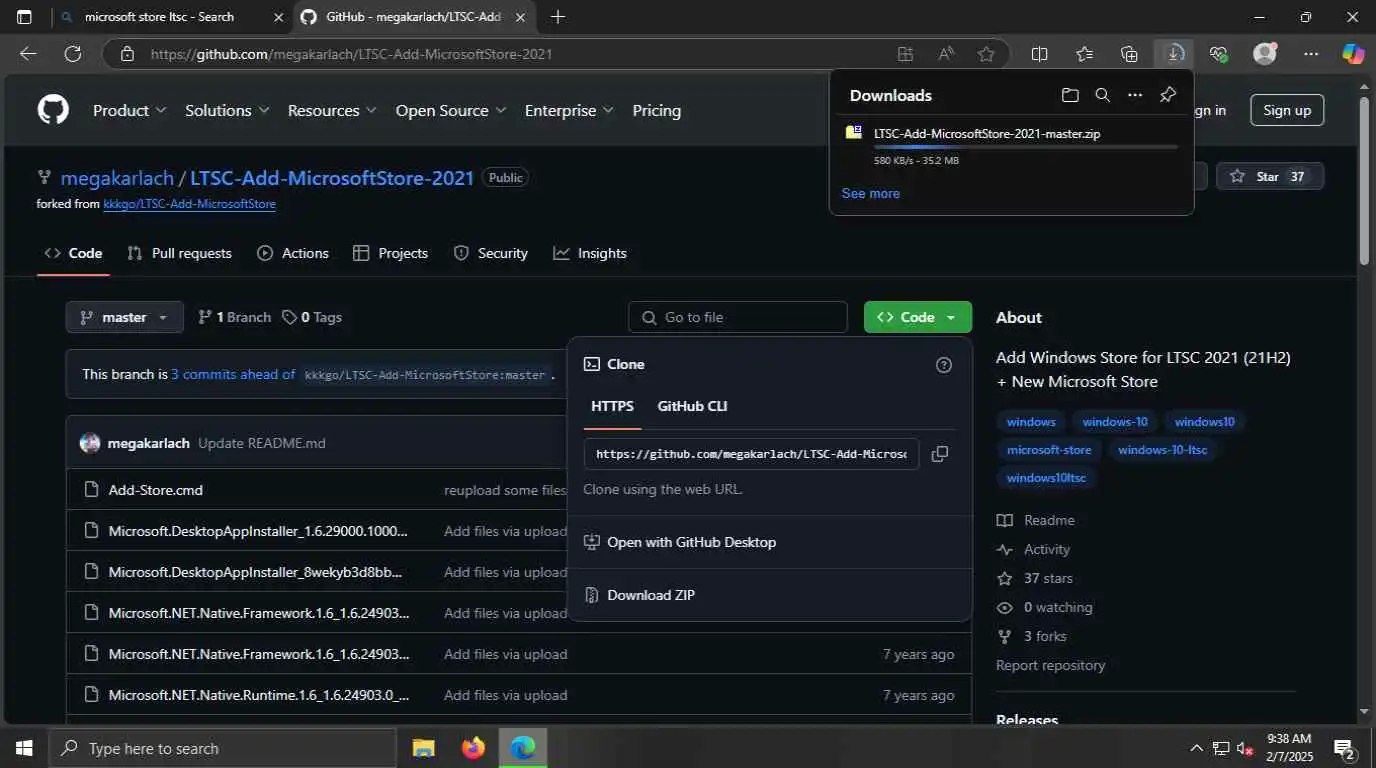Click the Go to file search field
1376x768 pixels.
pos(738,317)
